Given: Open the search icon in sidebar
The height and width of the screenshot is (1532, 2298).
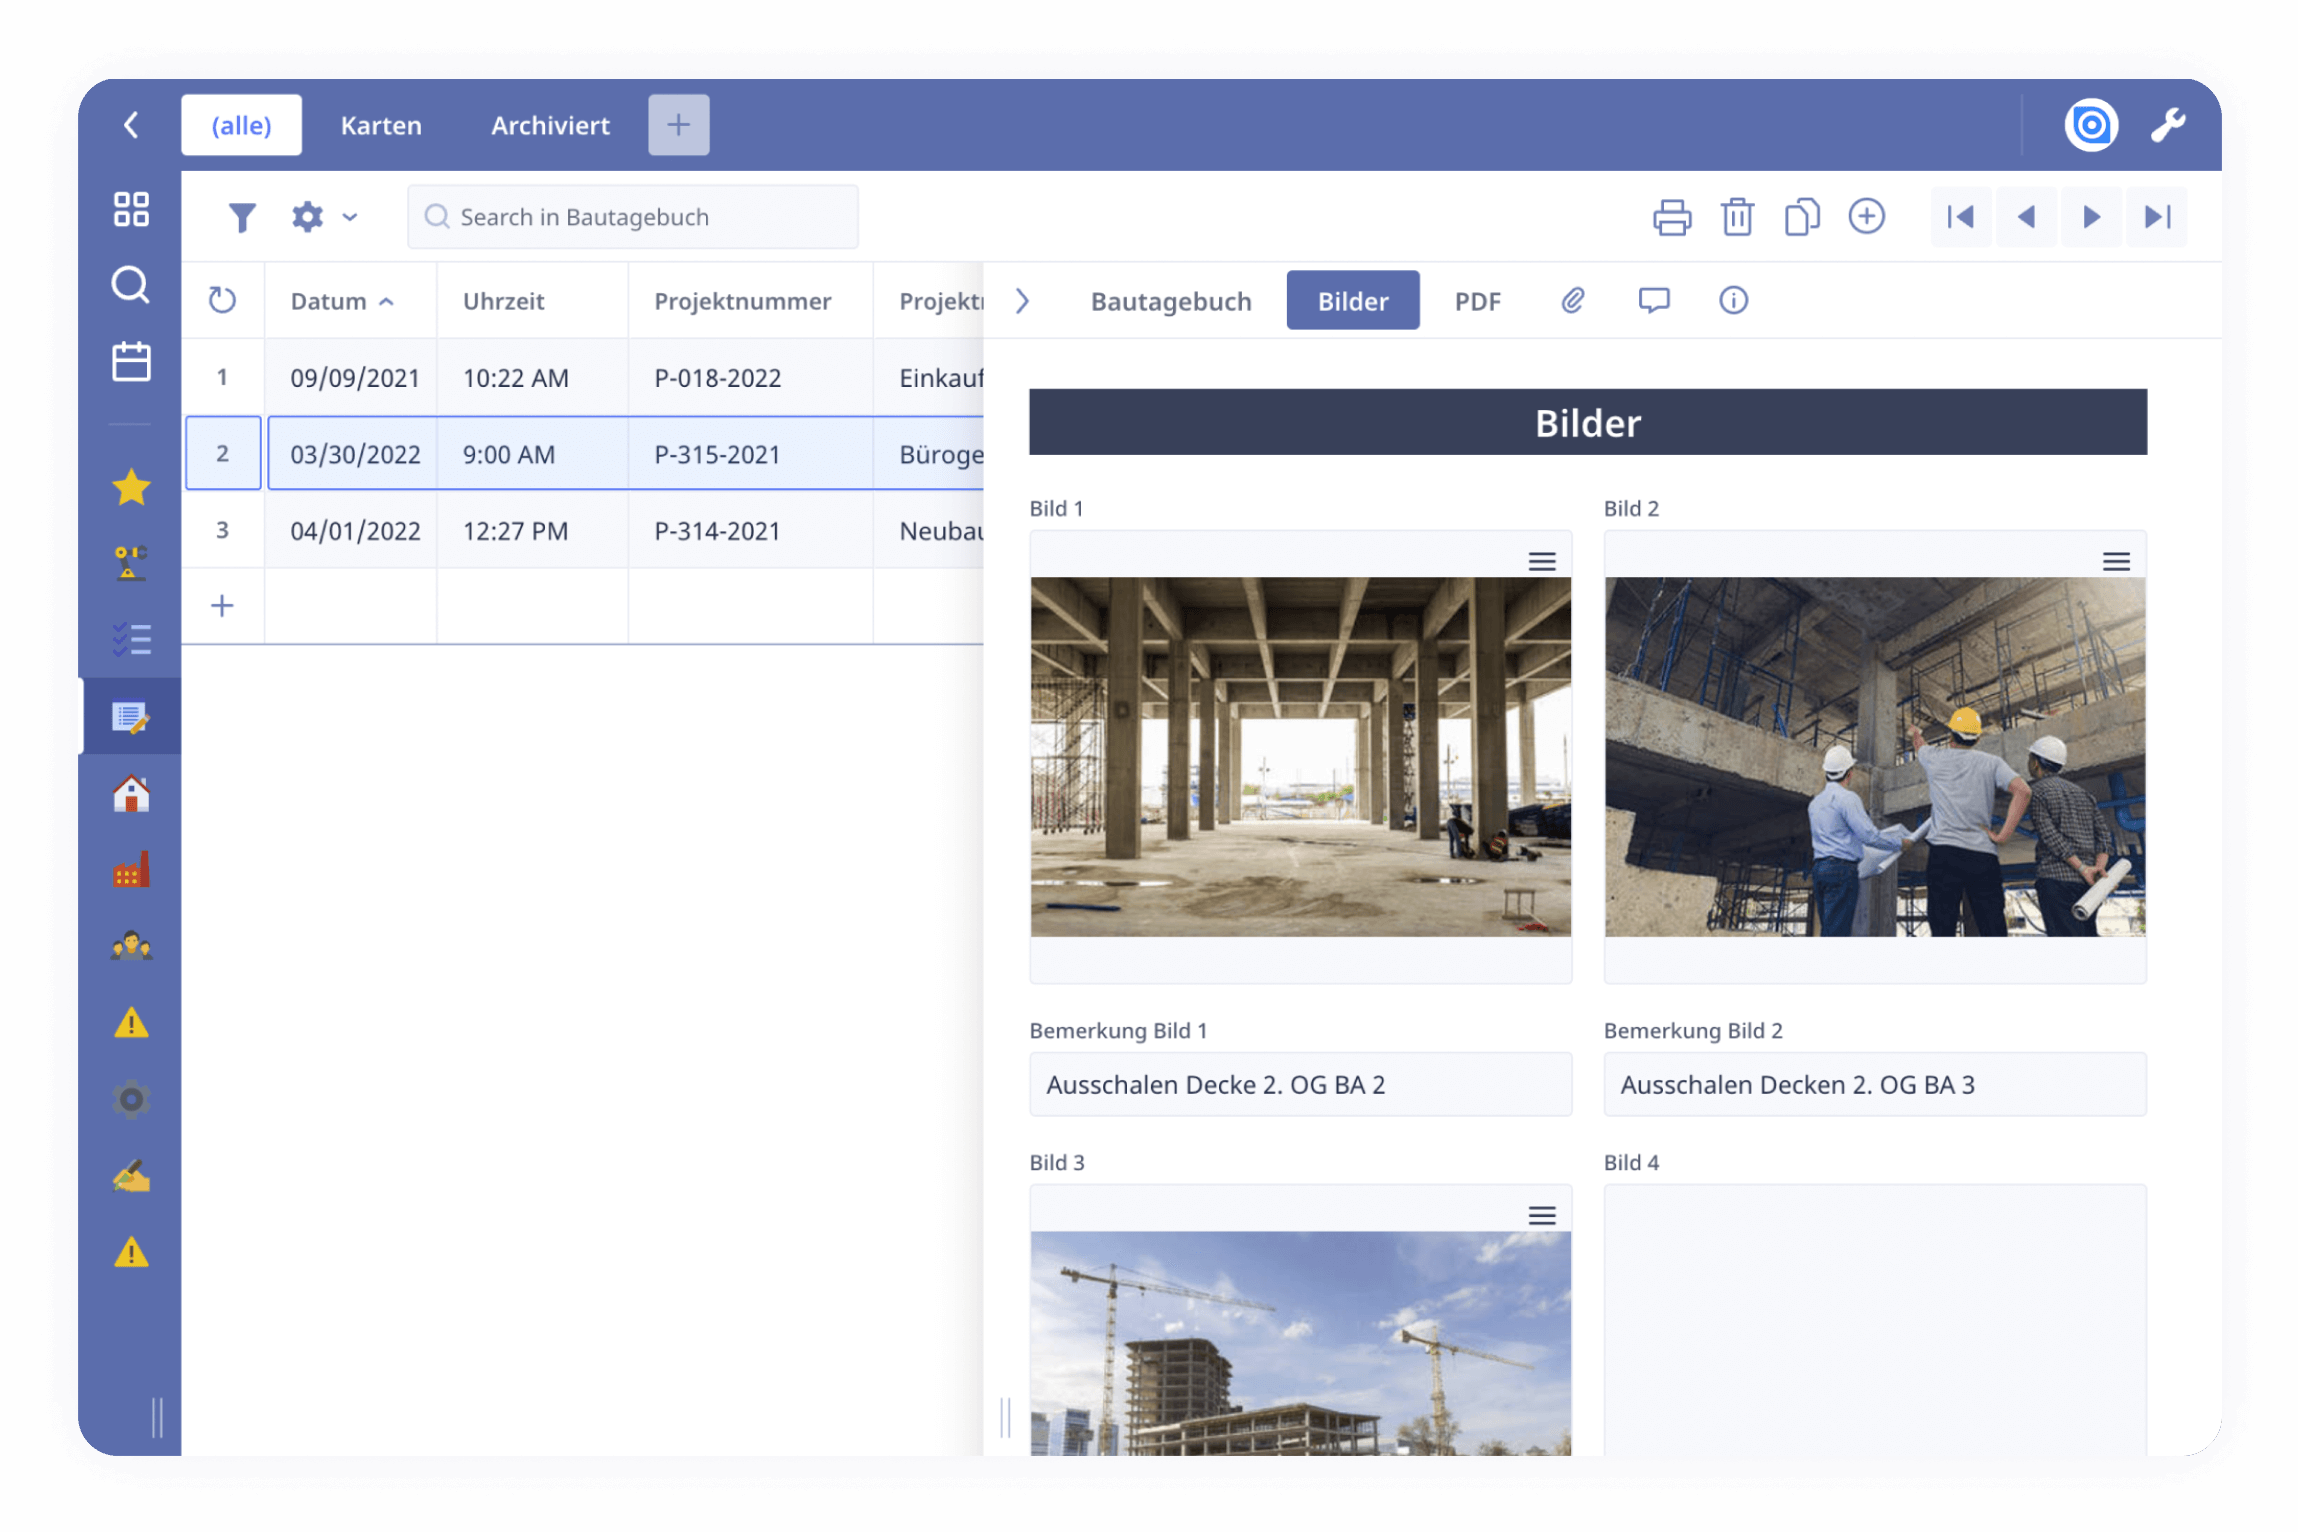Looking at the screenshot, I should click(x=131, y=285).
